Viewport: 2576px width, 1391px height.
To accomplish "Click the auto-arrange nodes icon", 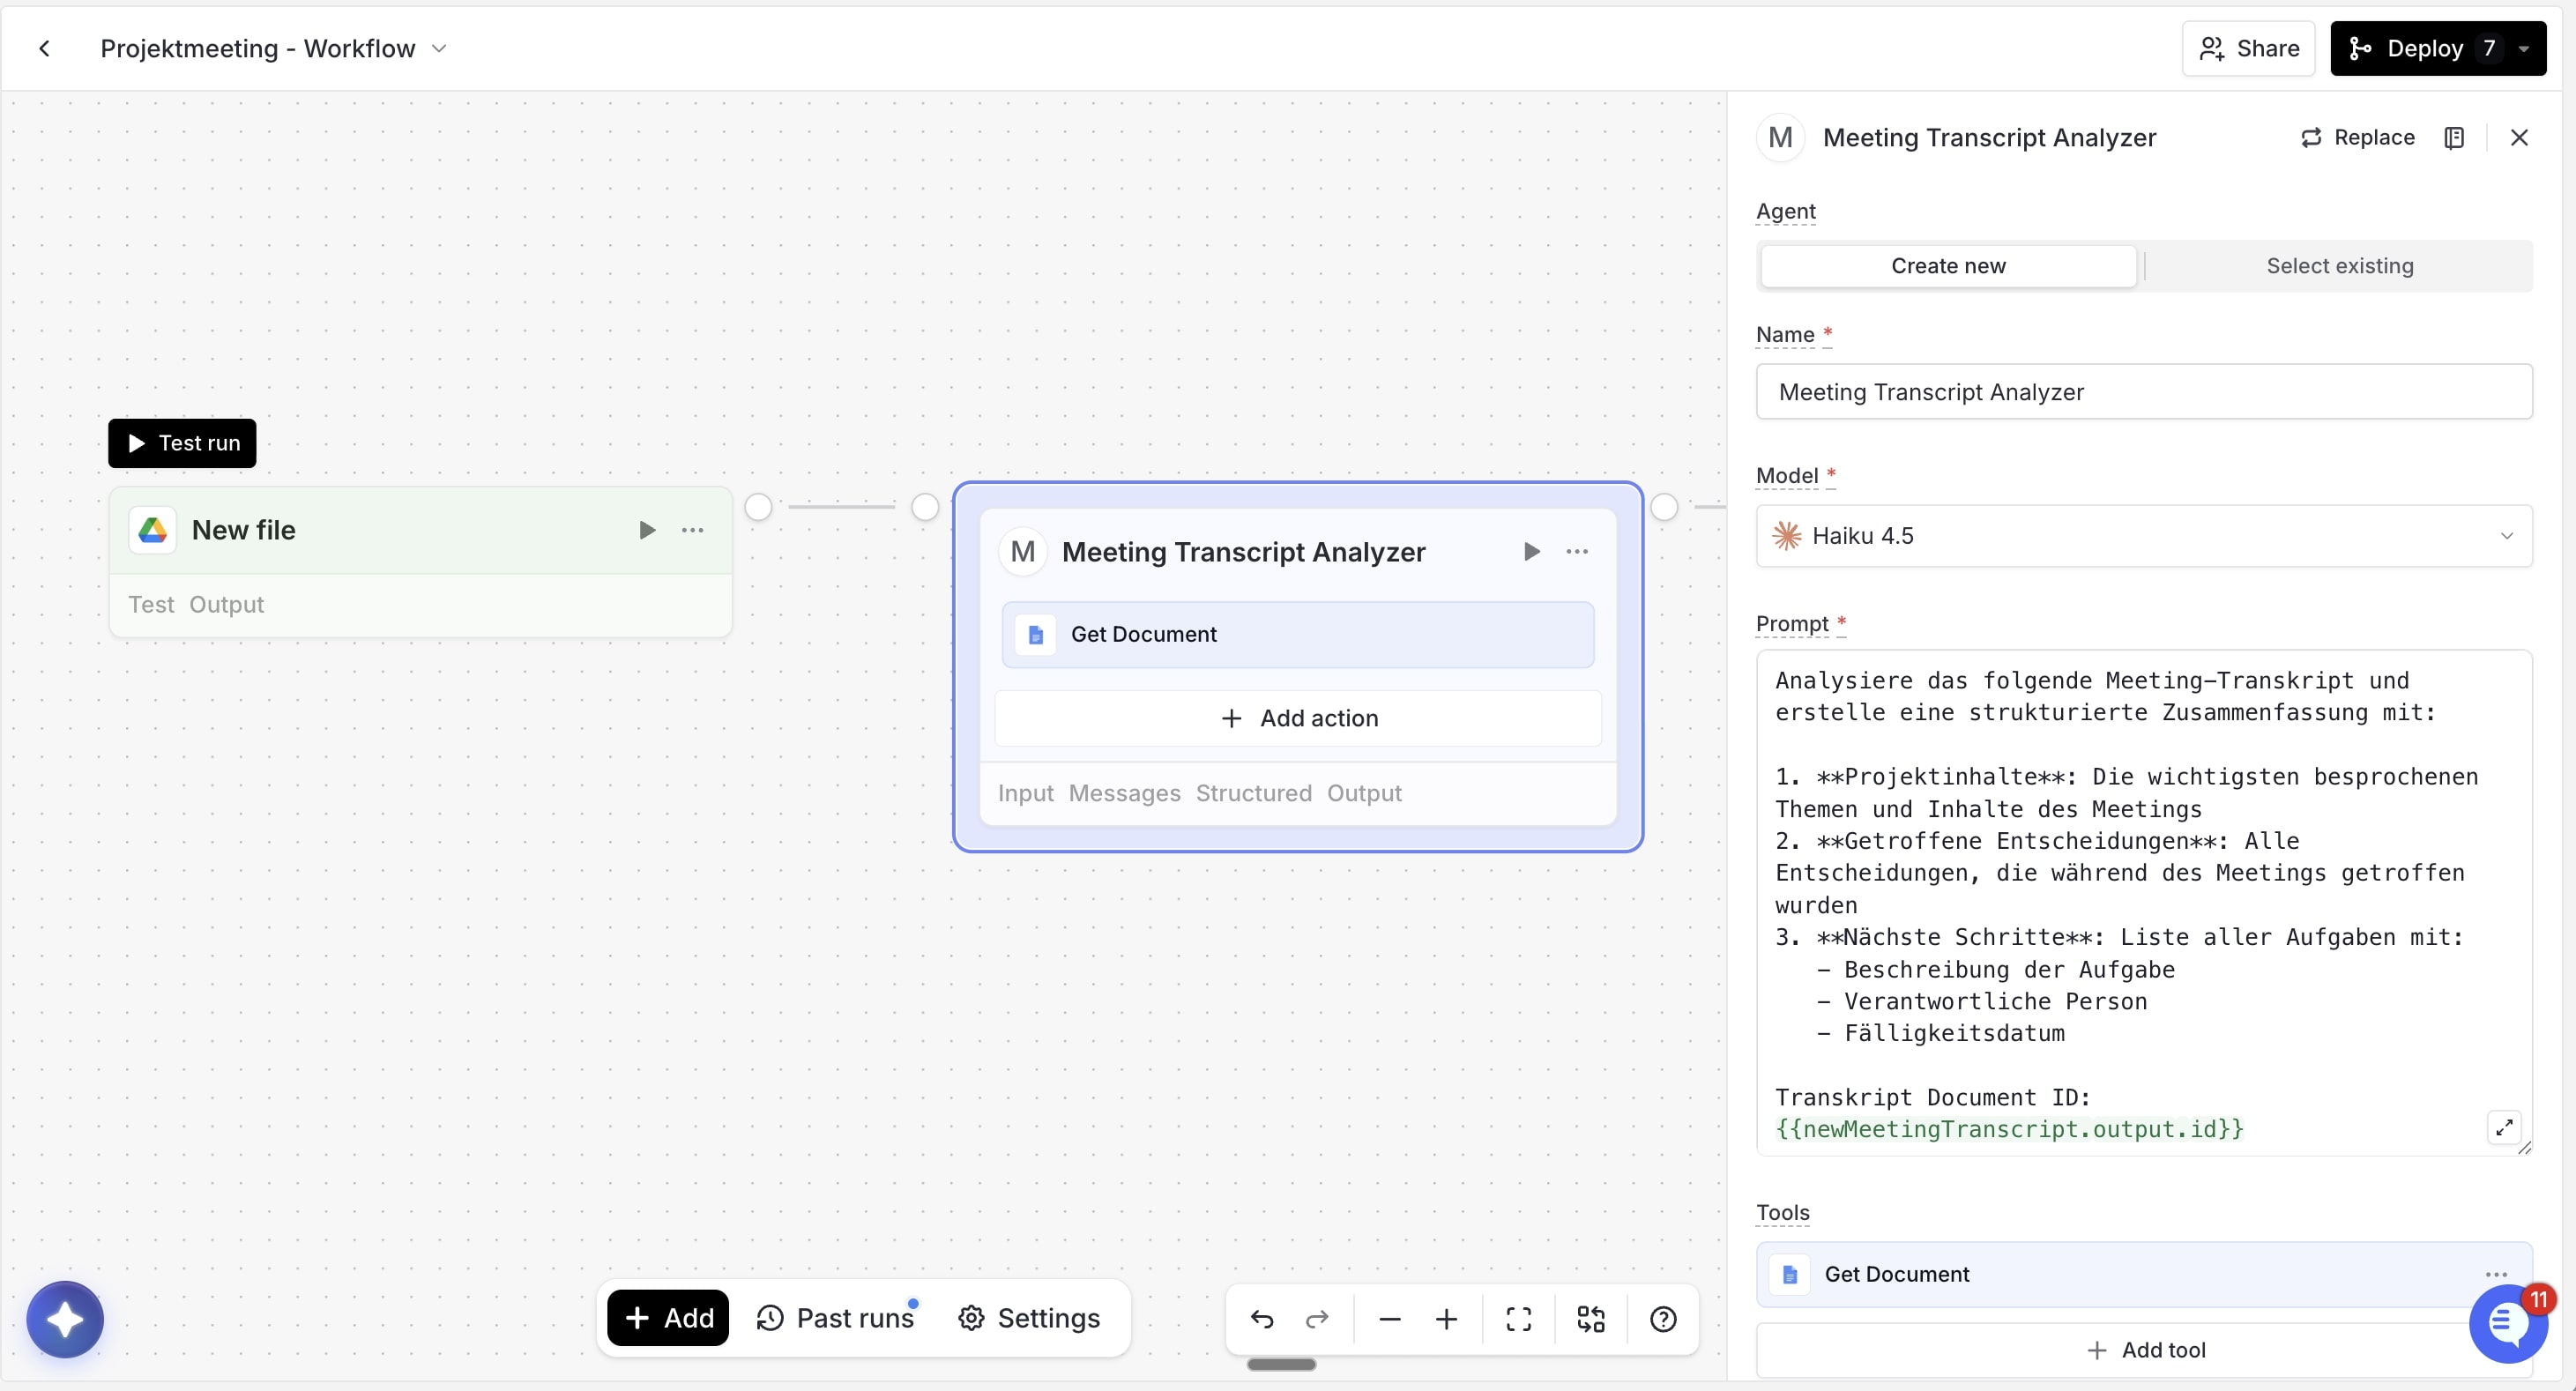I will 1590,1319.
